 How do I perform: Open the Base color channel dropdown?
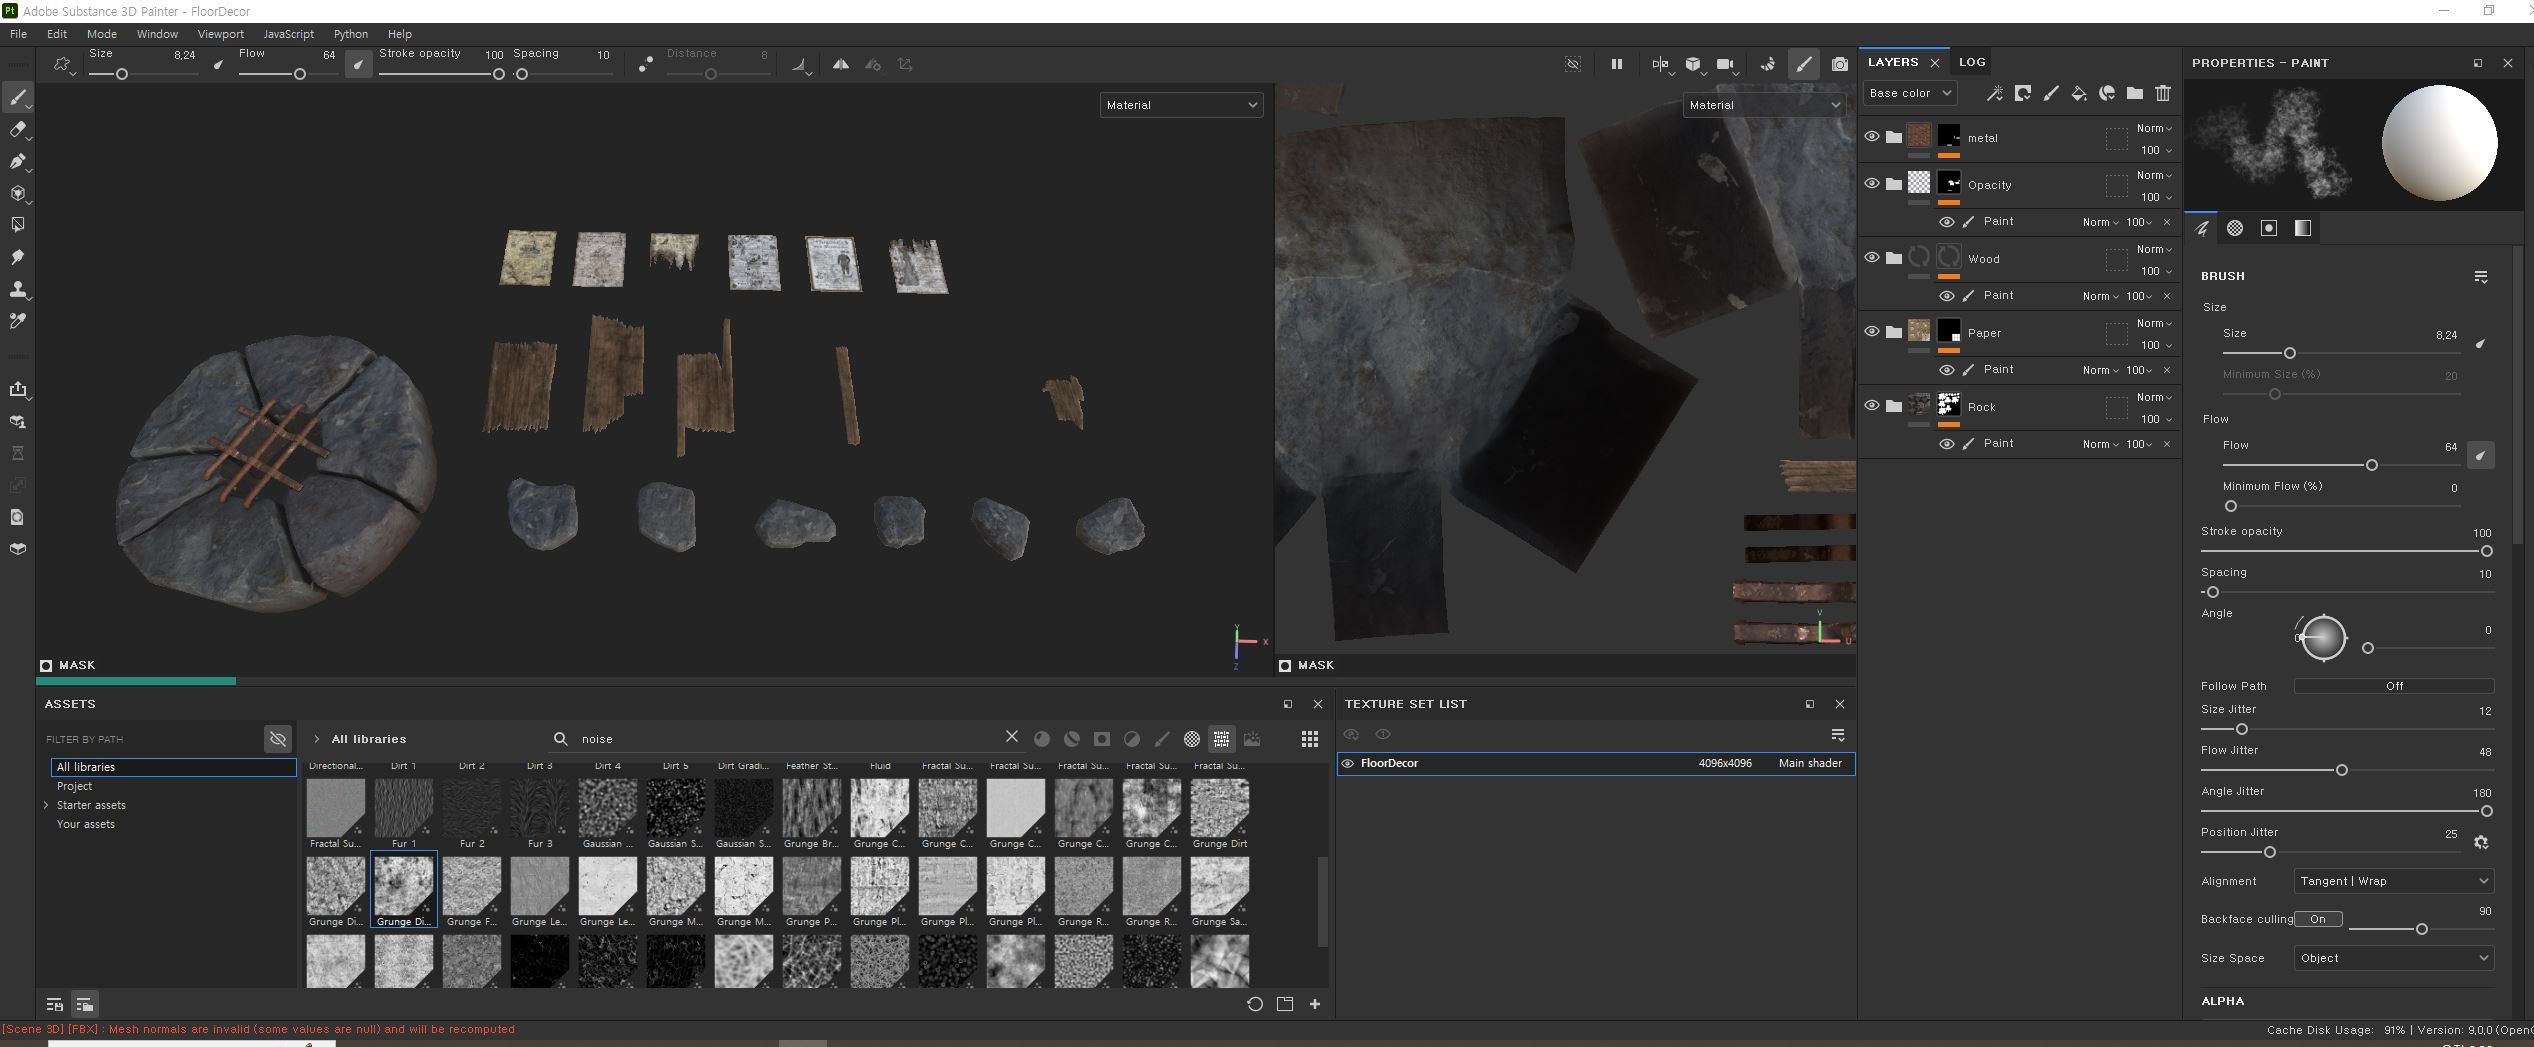(1910, 93)
